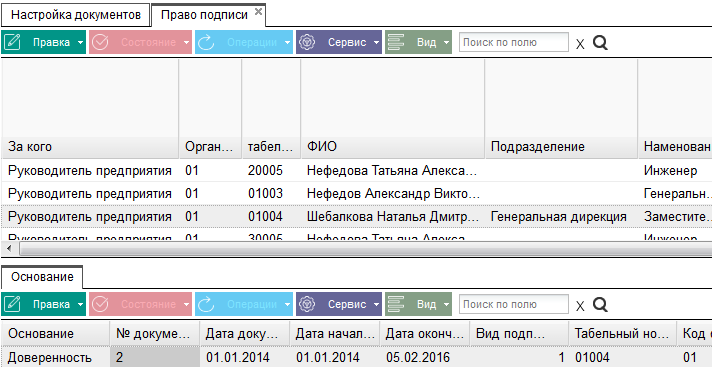
Task: Clear lower search field with X
Action: point(580,306)
